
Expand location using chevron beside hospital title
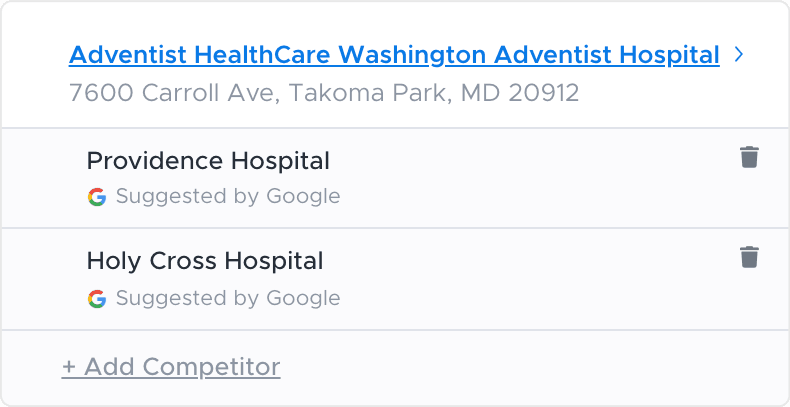(739, 54)
